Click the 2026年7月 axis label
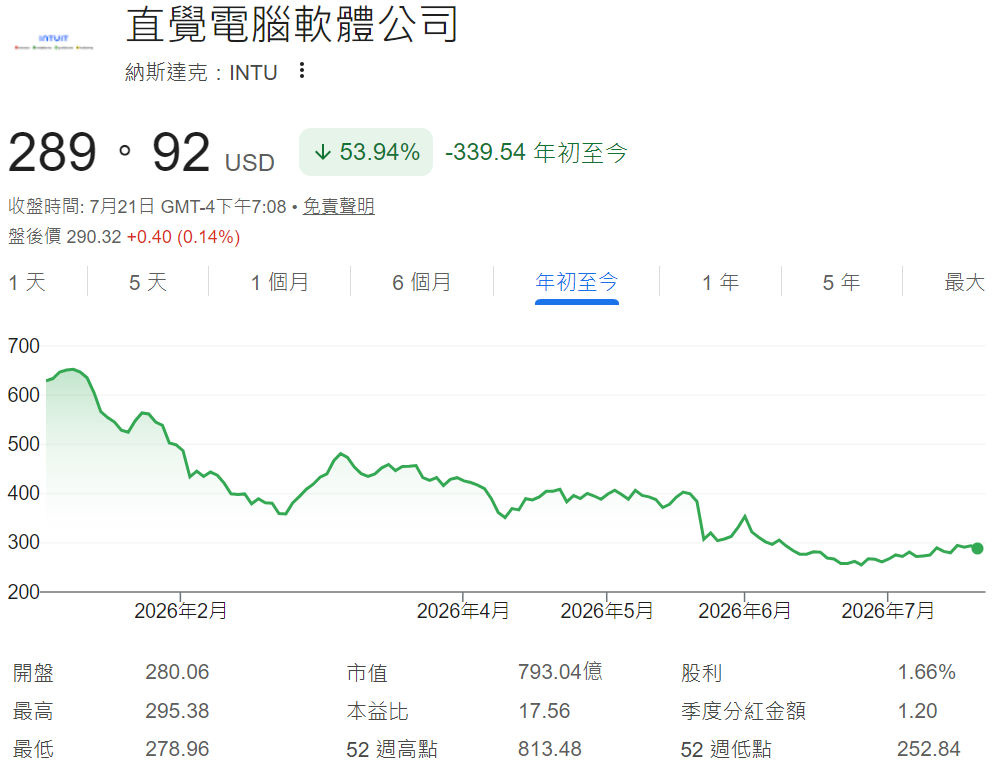This screenshot has height=769, width=998. (x=888, y=611)
